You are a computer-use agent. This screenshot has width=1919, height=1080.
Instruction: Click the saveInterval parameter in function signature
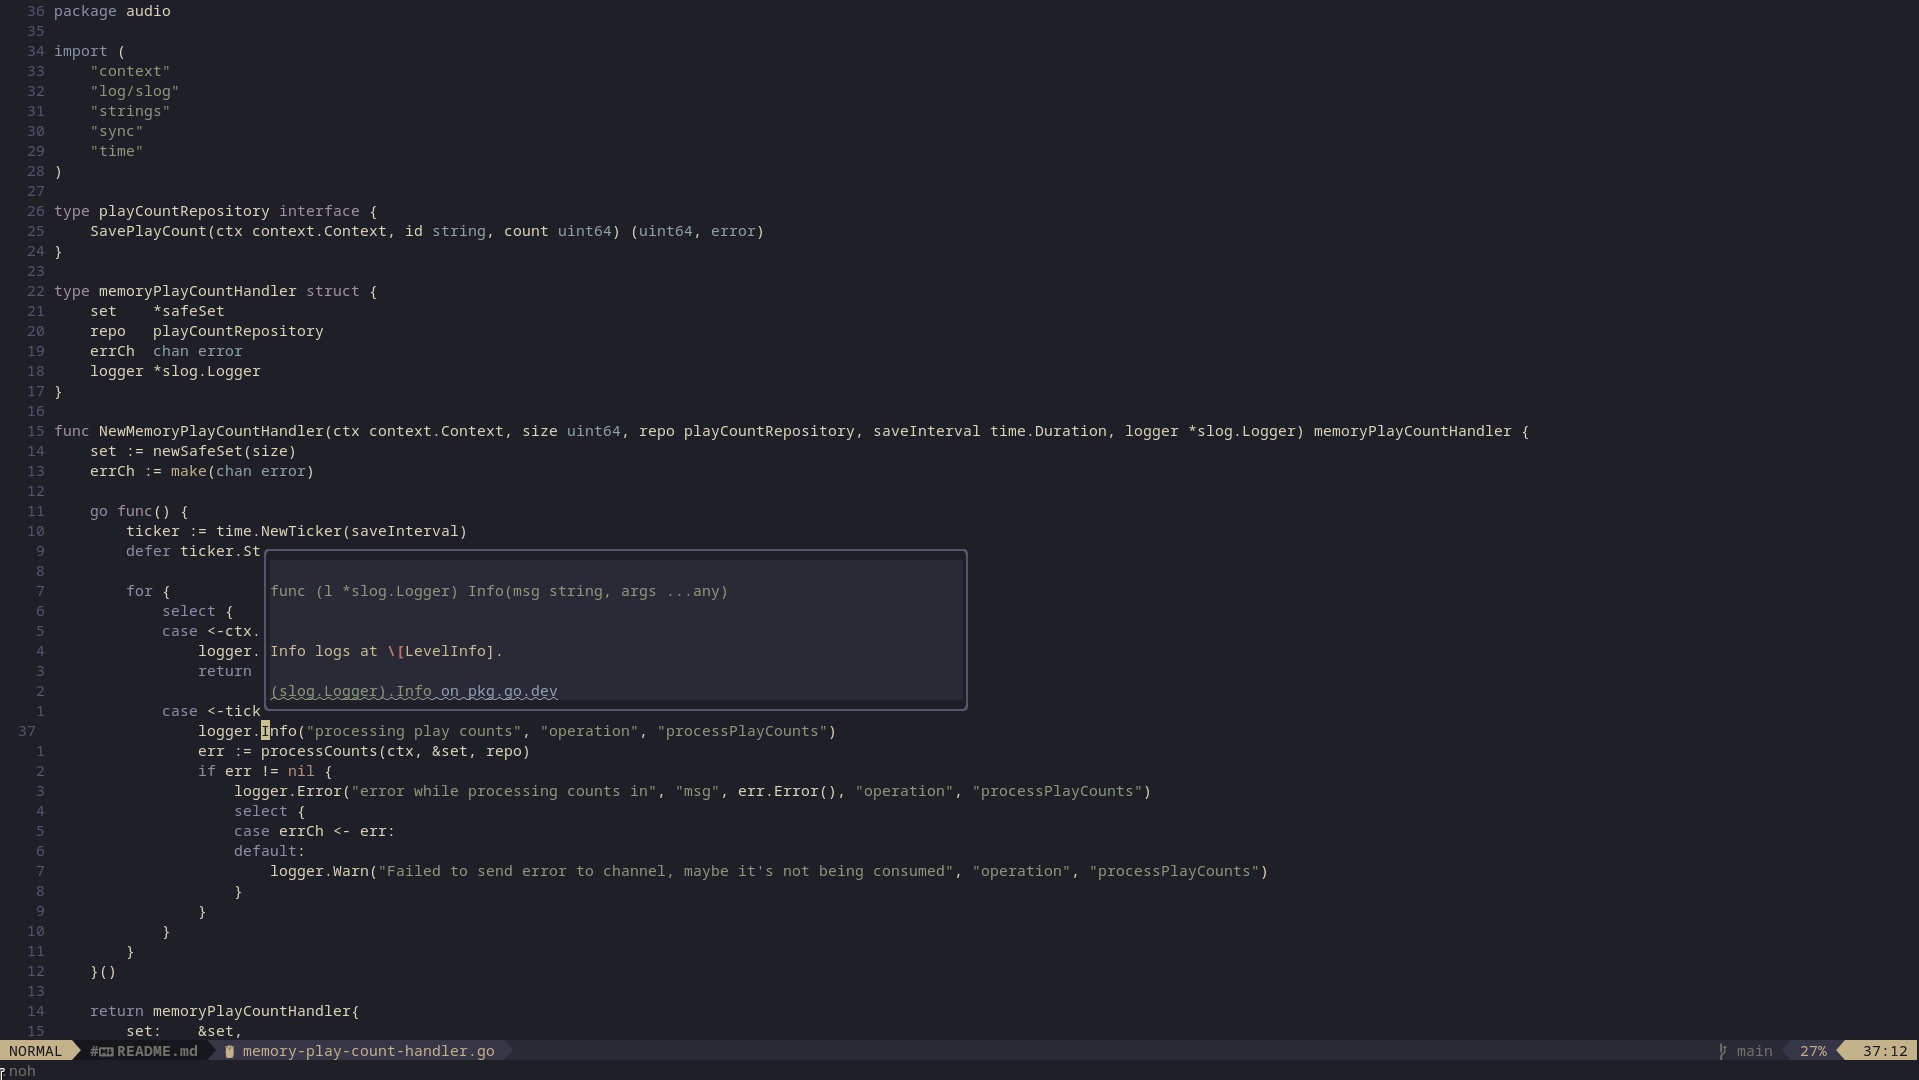click(x=926, y=431)
